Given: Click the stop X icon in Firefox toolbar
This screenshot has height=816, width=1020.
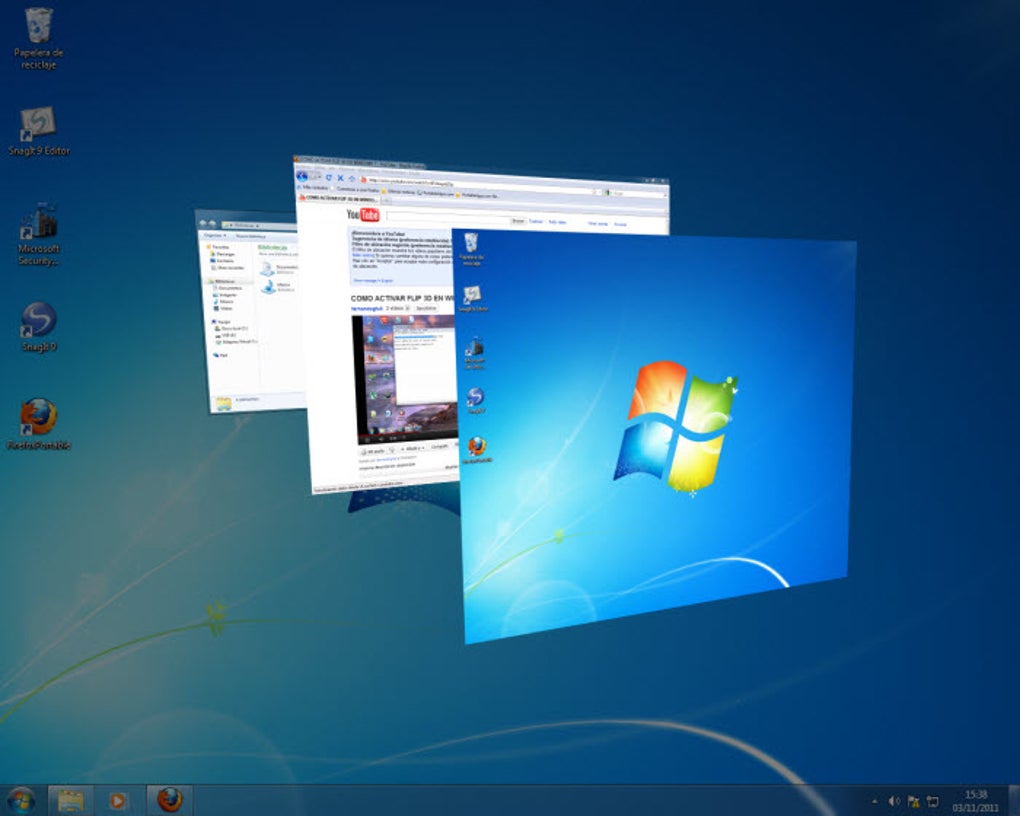Looking at the screenshot, I should (340, 178).
